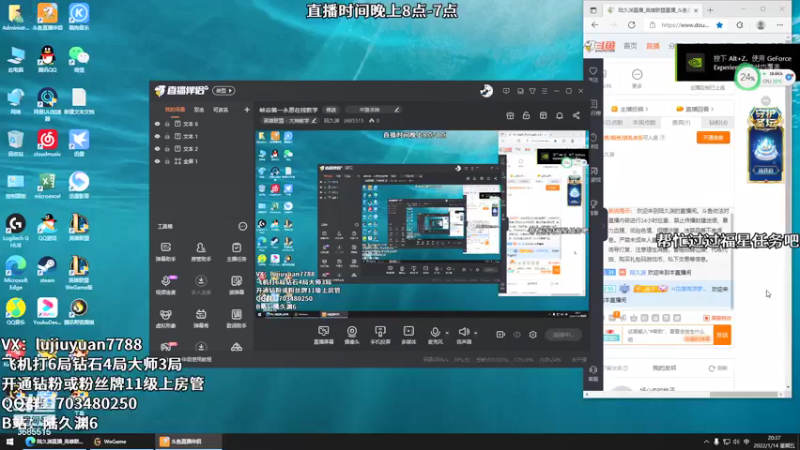Image resolution: width=800 pixels, height=450 pixels.
Task: Click the 修改 button next to the stream title
Action: tap(331, 110)
